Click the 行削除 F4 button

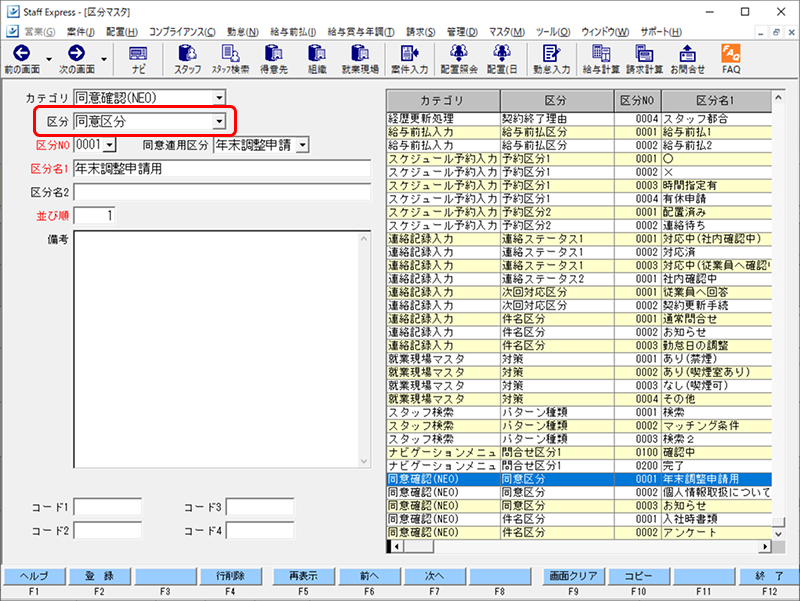coord(231,576)
